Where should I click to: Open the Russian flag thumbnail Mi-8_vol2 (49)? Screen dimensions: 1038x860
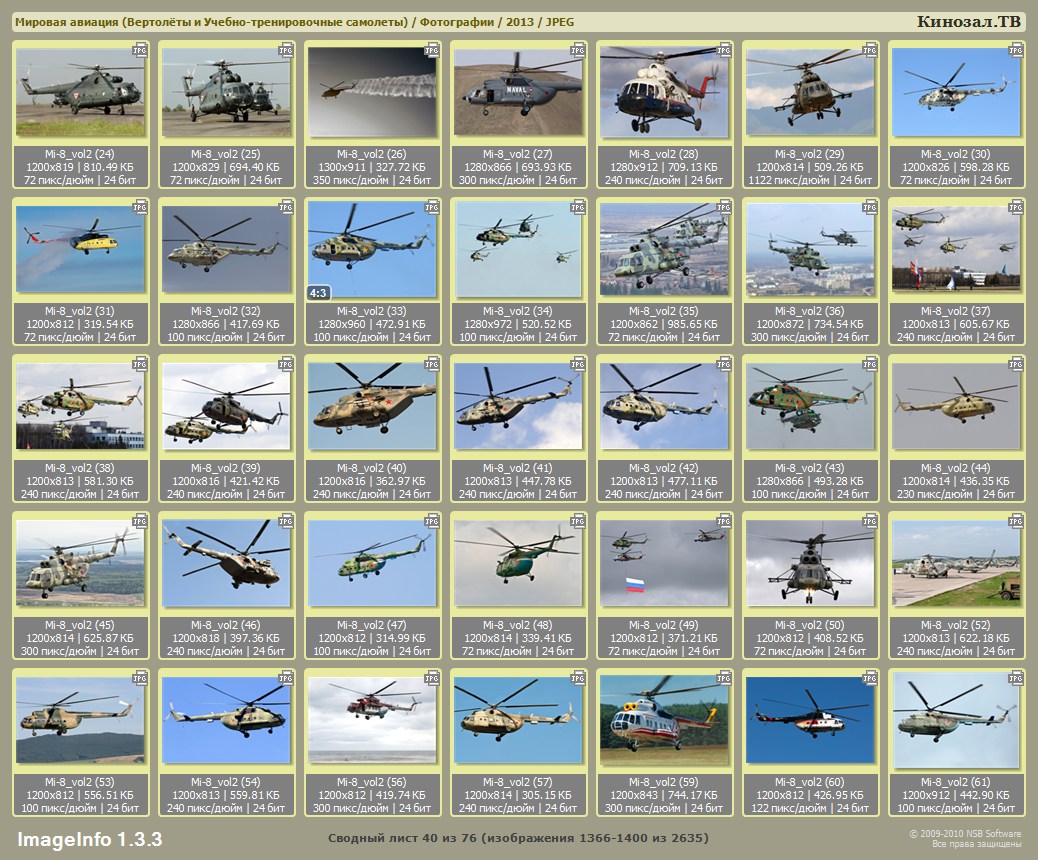pos(662,563)
